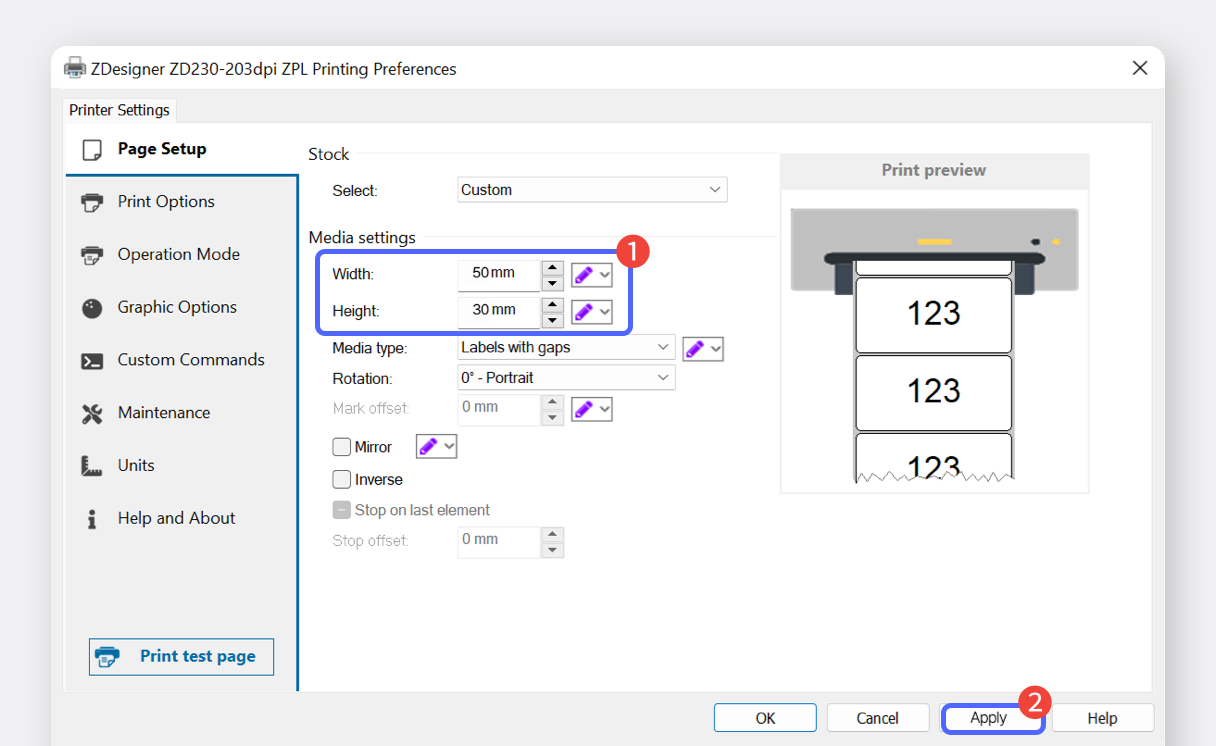Viewport: 1216px width, 746px height.
Task: Click the Custom Commands terminal icon
Action: pyautogui.click(x=92, y=361)
